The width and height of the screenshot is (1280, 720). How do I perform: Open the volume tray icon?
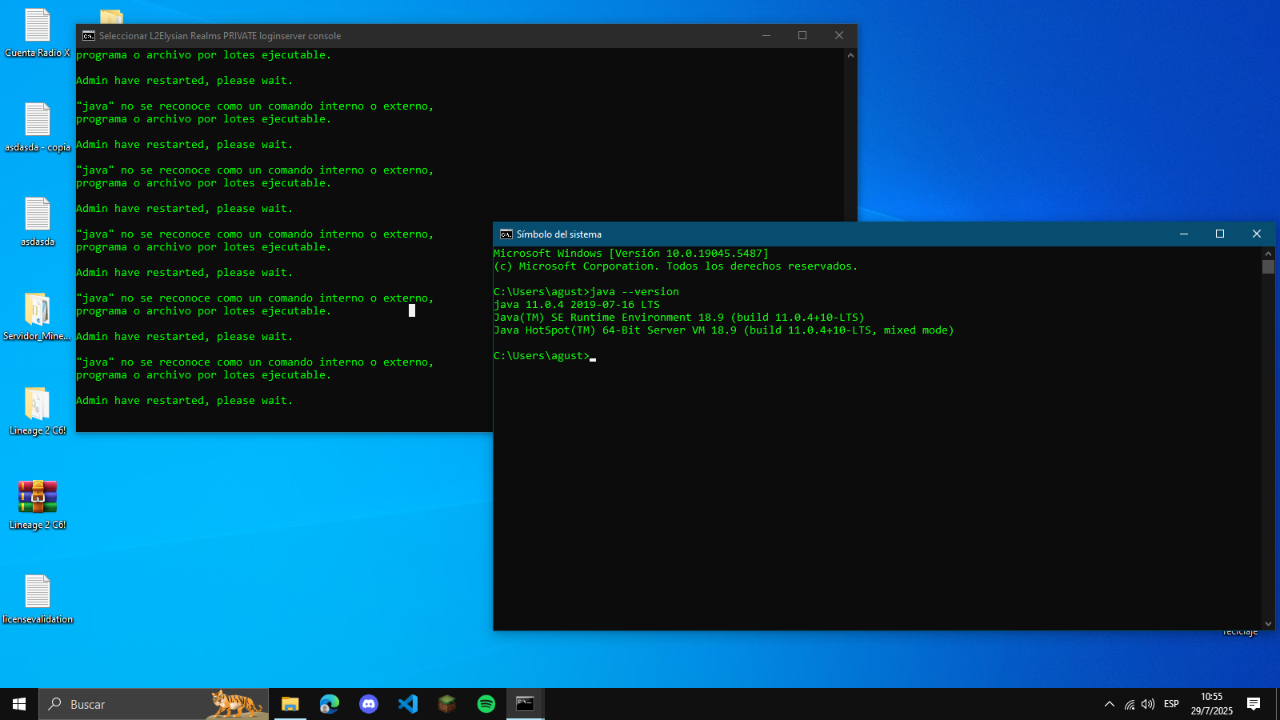click(1148, 704)
